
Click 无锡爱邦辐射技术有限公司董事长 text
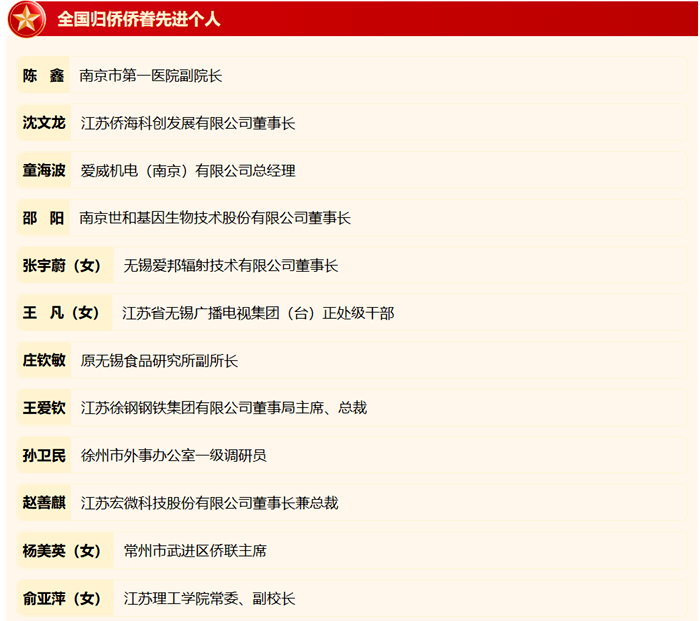point(230,265)
